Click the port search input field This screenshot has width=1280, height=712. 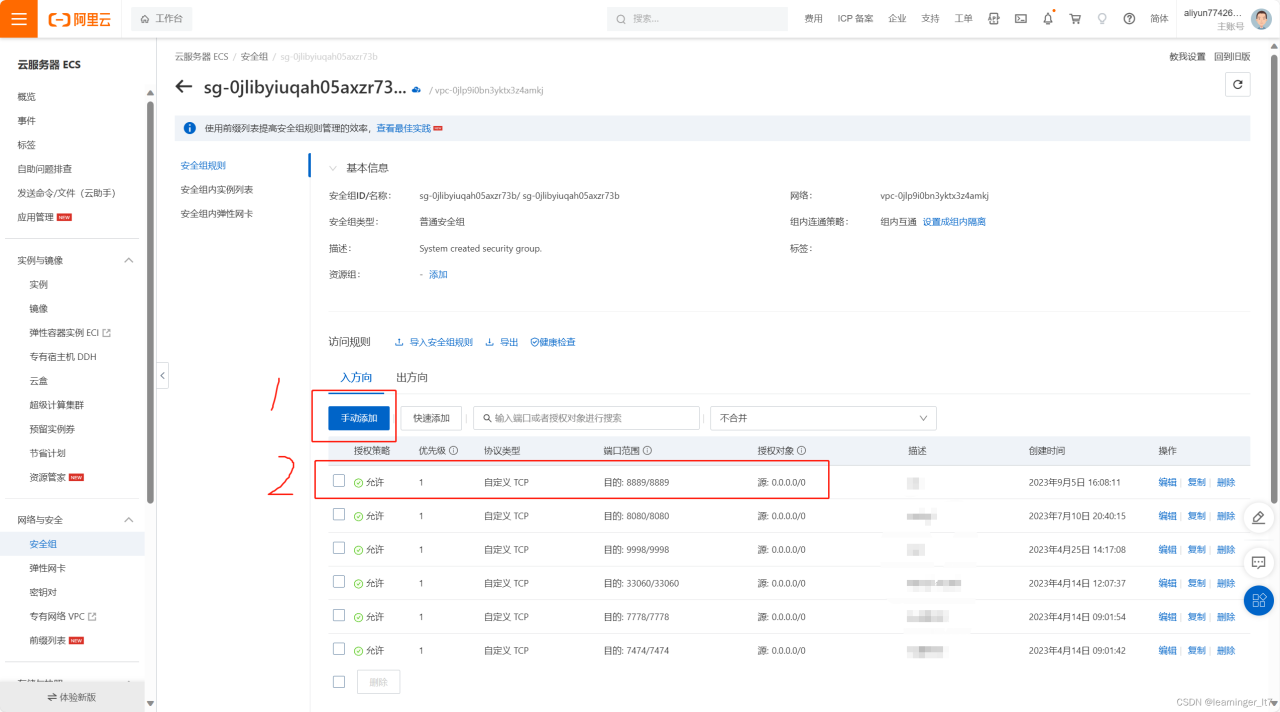point(590,418)
